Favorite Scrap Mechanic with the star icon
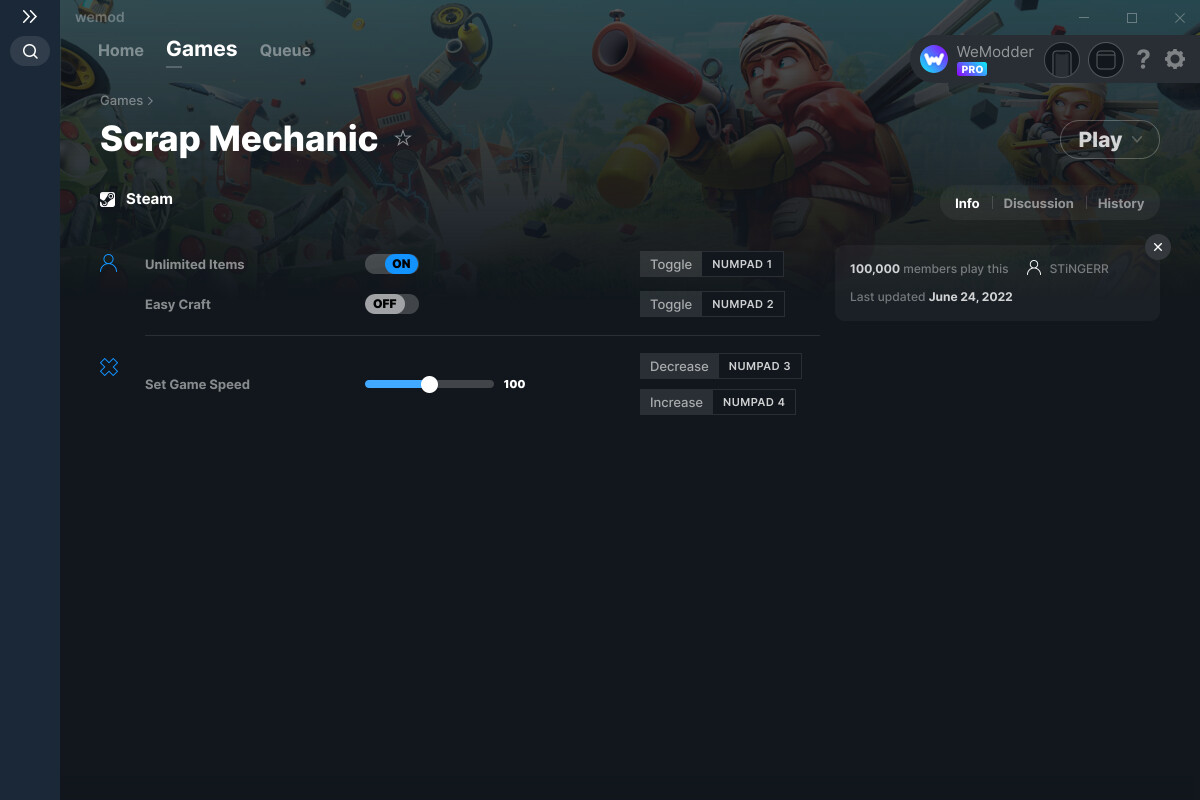Screen dimensions: 1200x800 pos(403,139)
